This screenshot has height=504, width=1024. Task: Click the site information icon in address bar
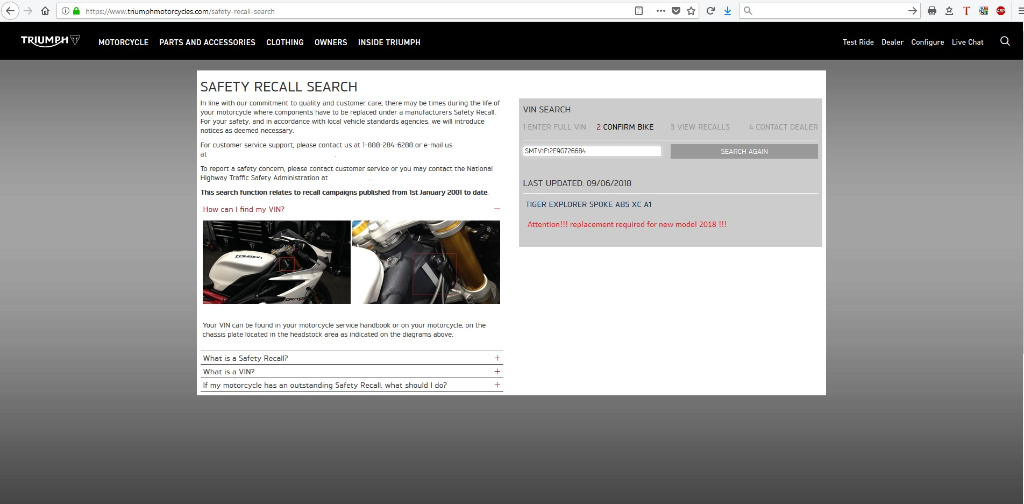[65, 11]
